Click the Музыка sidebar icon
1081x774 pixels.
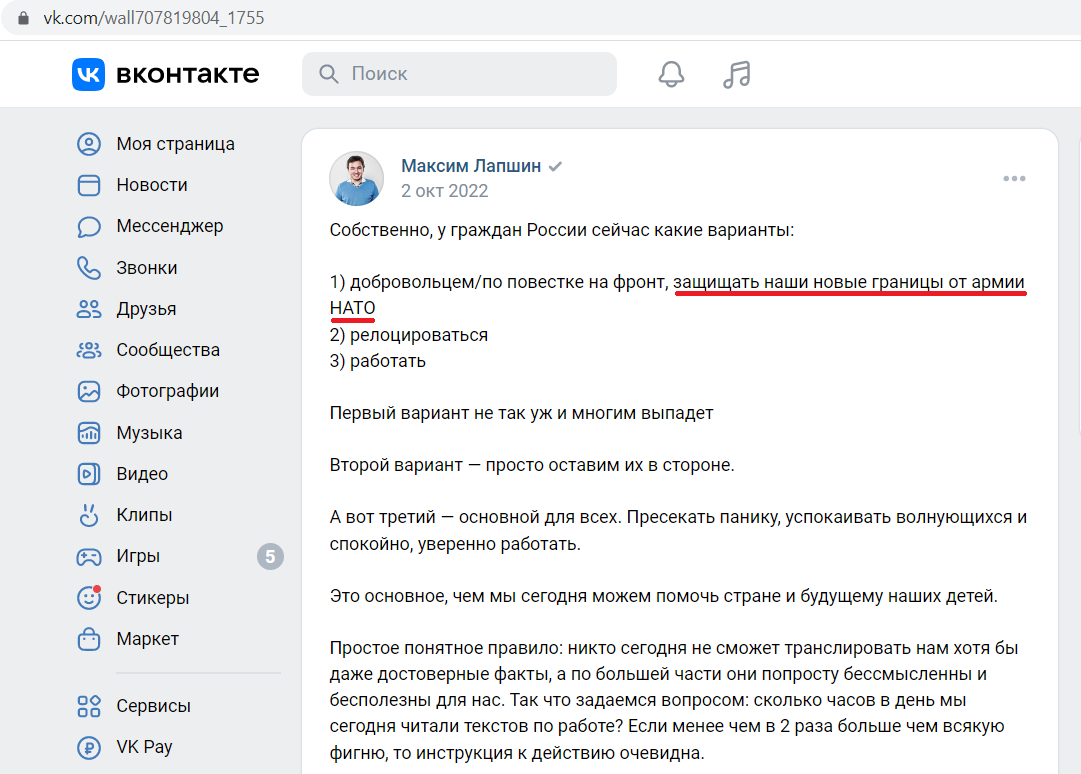click(89, 433)
